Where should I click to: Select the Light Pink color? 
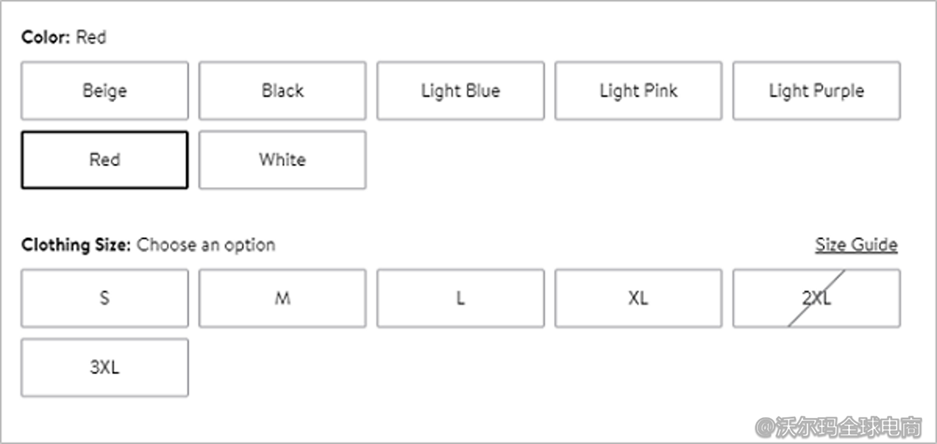pyautogui.click(x=638, y=91)
